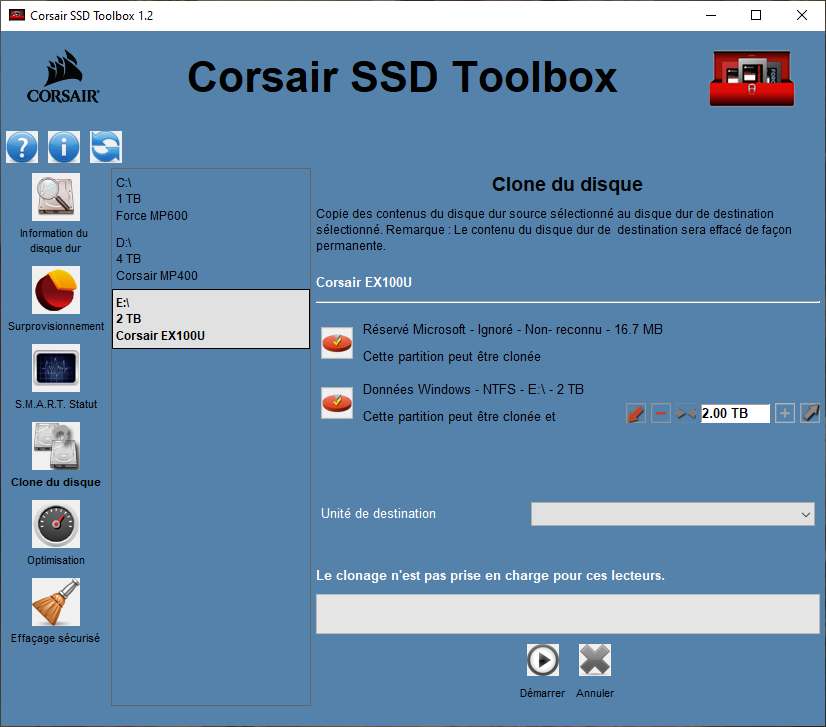The height and width of the screenshot is (727, 826).
Task: Refresh the drive list with refresh icon
Action: pyautogui.click(x=106, y=147)
